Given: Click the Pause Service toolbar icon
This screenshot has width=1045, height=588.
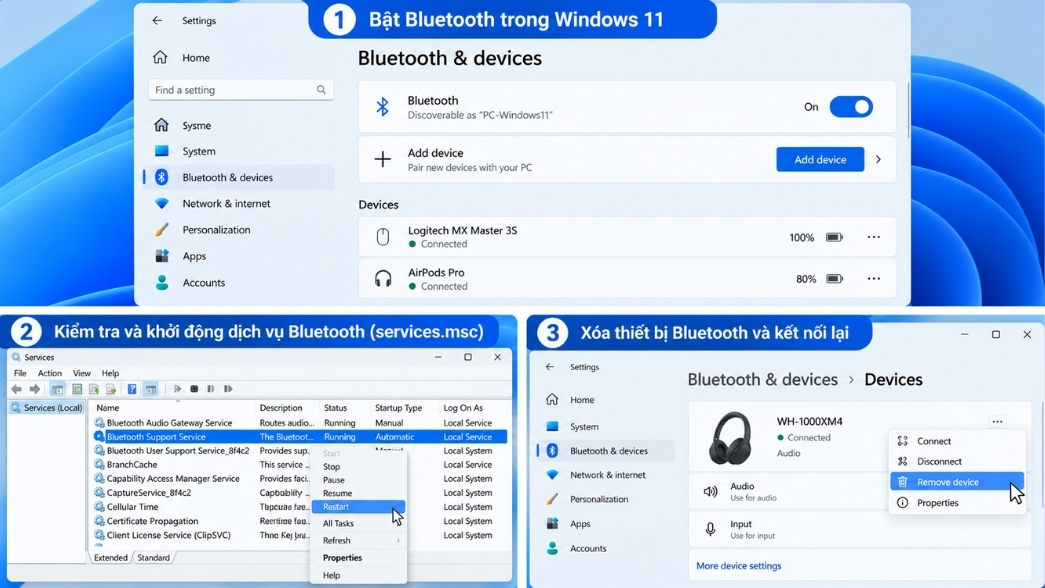Looking at the screenshot, I should point(211,389).
